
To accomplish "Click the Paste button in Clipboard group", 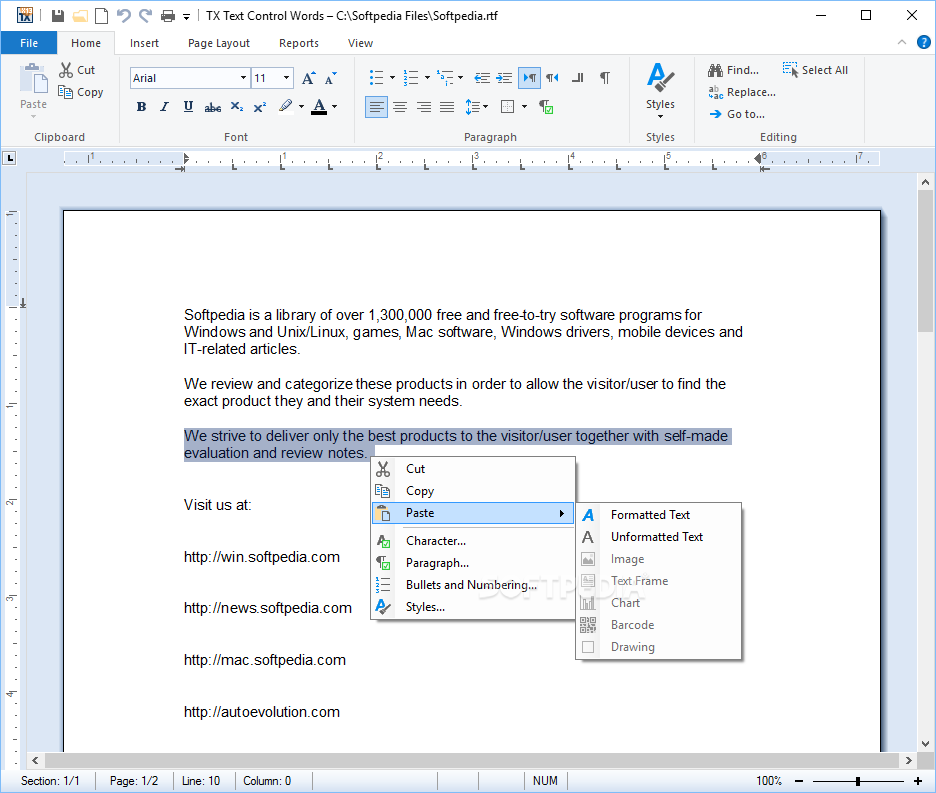I will pos(33,90).
